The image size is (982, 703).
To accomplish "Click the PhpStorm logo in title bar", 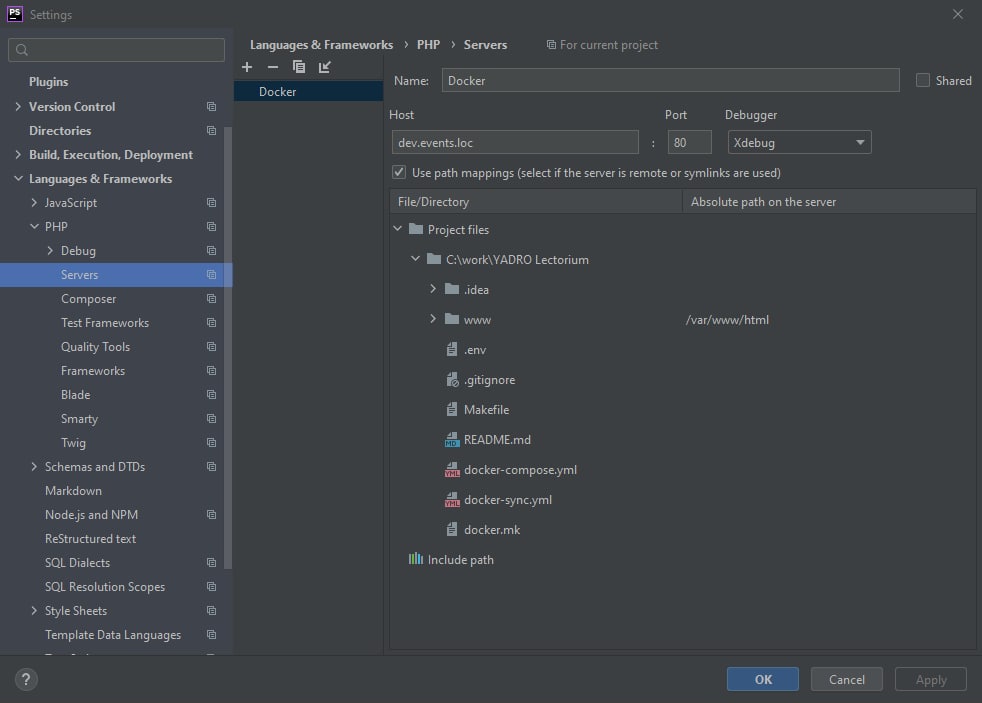I will pos(14,14).
